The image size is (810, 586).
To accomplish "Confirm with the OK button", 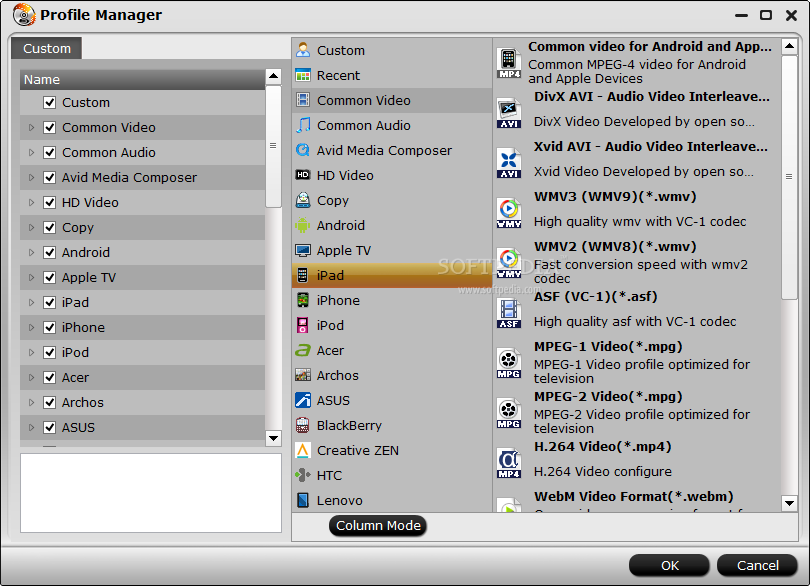I will (669, 565).
